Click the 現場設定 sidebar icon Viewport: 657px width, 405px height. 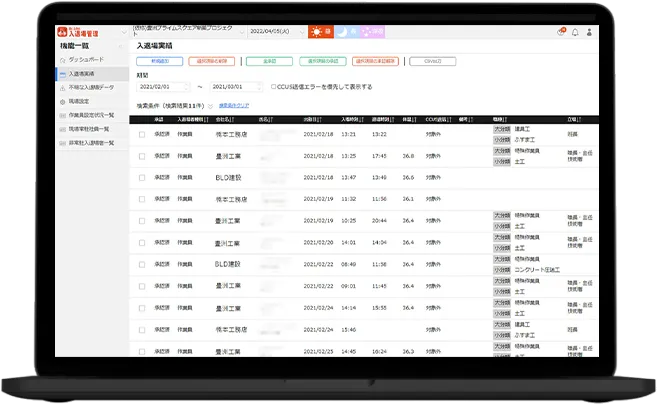tap(63, 102)
